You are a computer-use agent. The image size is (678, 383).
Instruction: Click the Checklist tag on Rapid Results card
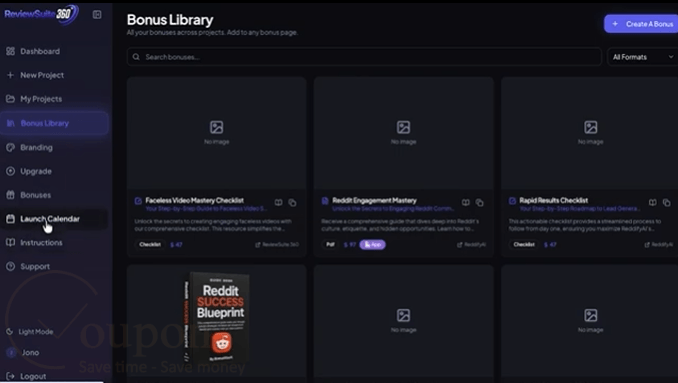click(524, 245)
